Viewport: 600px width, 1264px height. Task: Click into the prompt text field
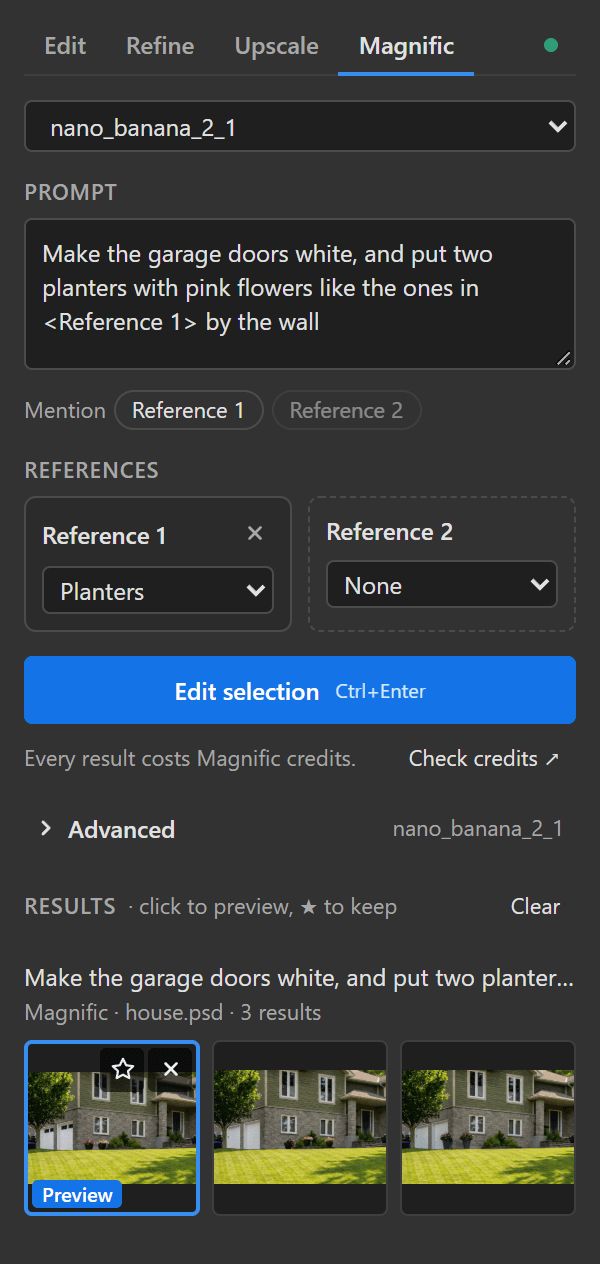(x=300, y=294)
